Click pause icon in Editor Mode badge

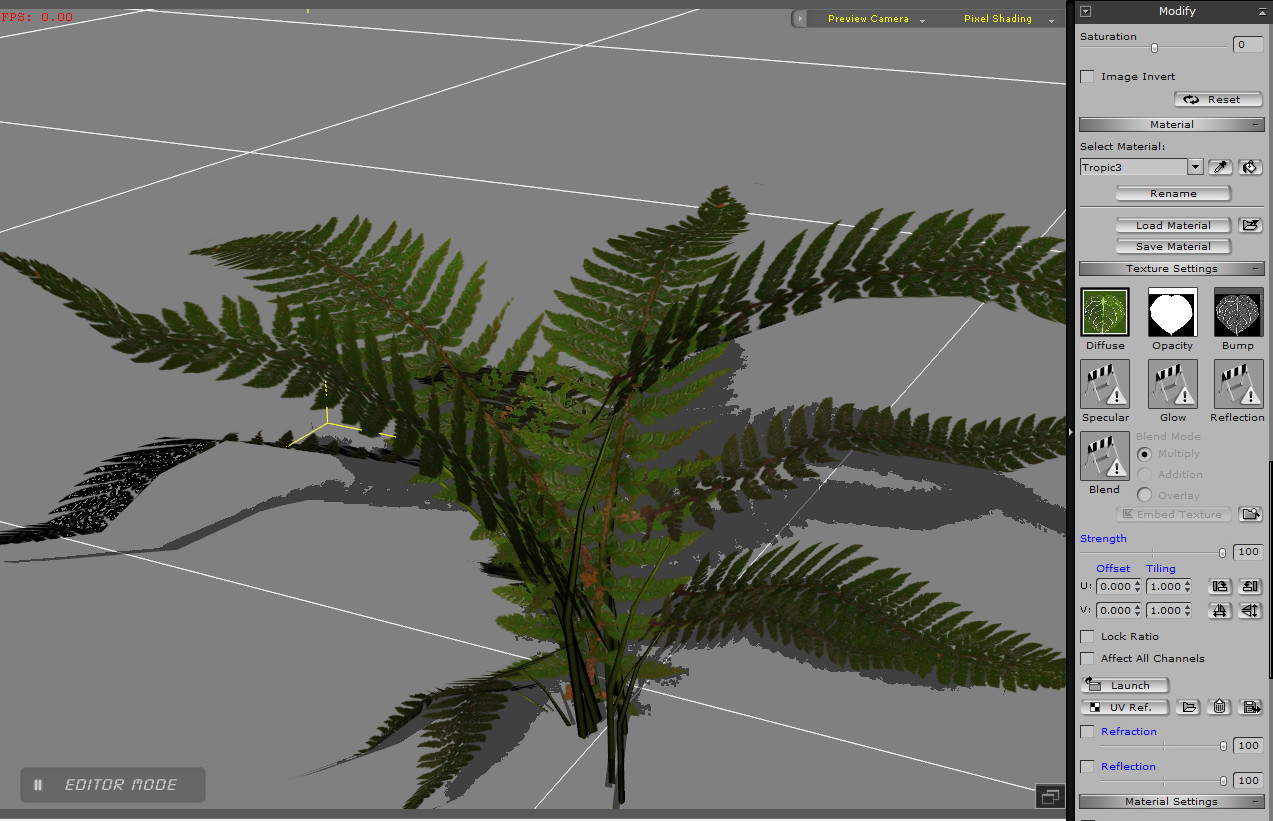coord(38,785)
